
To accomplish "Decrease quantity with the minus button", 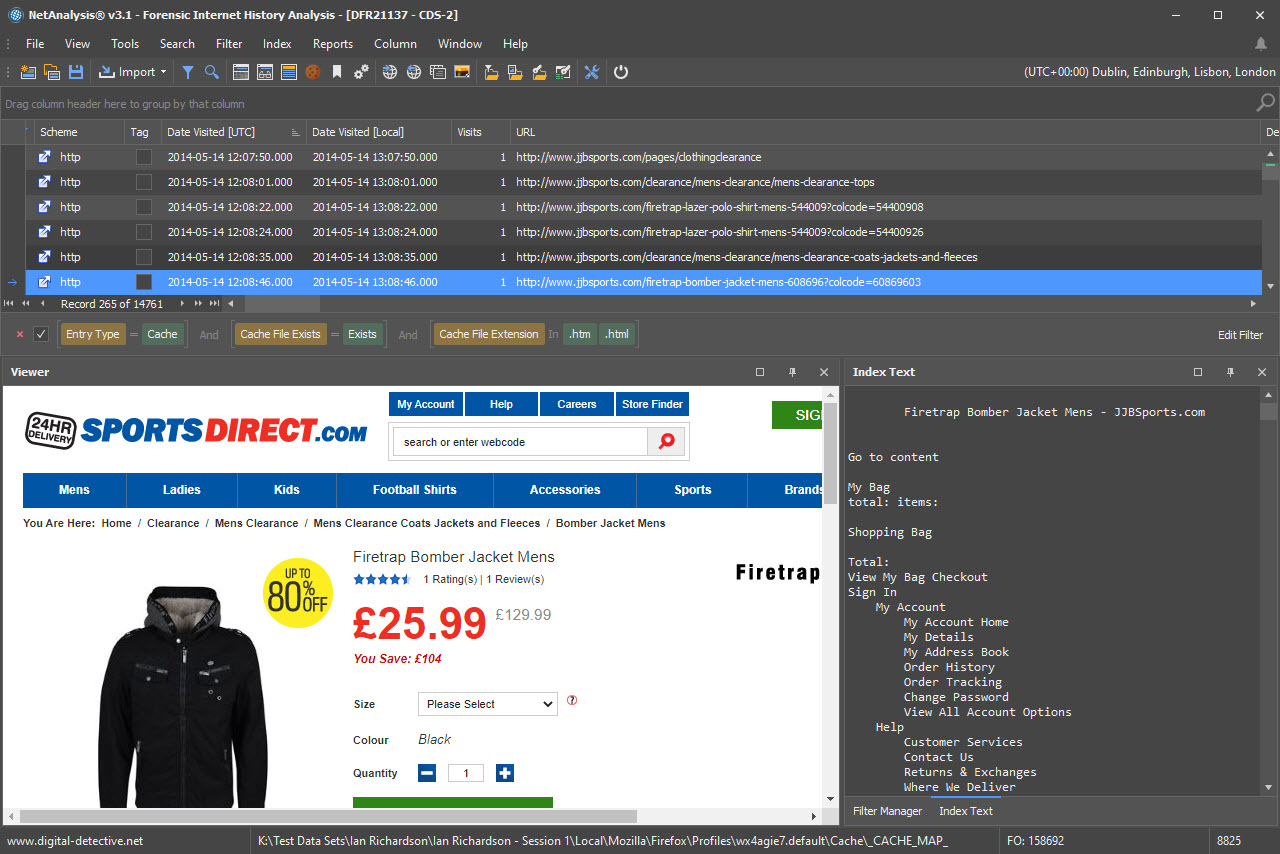I will [x=427, y=773].
